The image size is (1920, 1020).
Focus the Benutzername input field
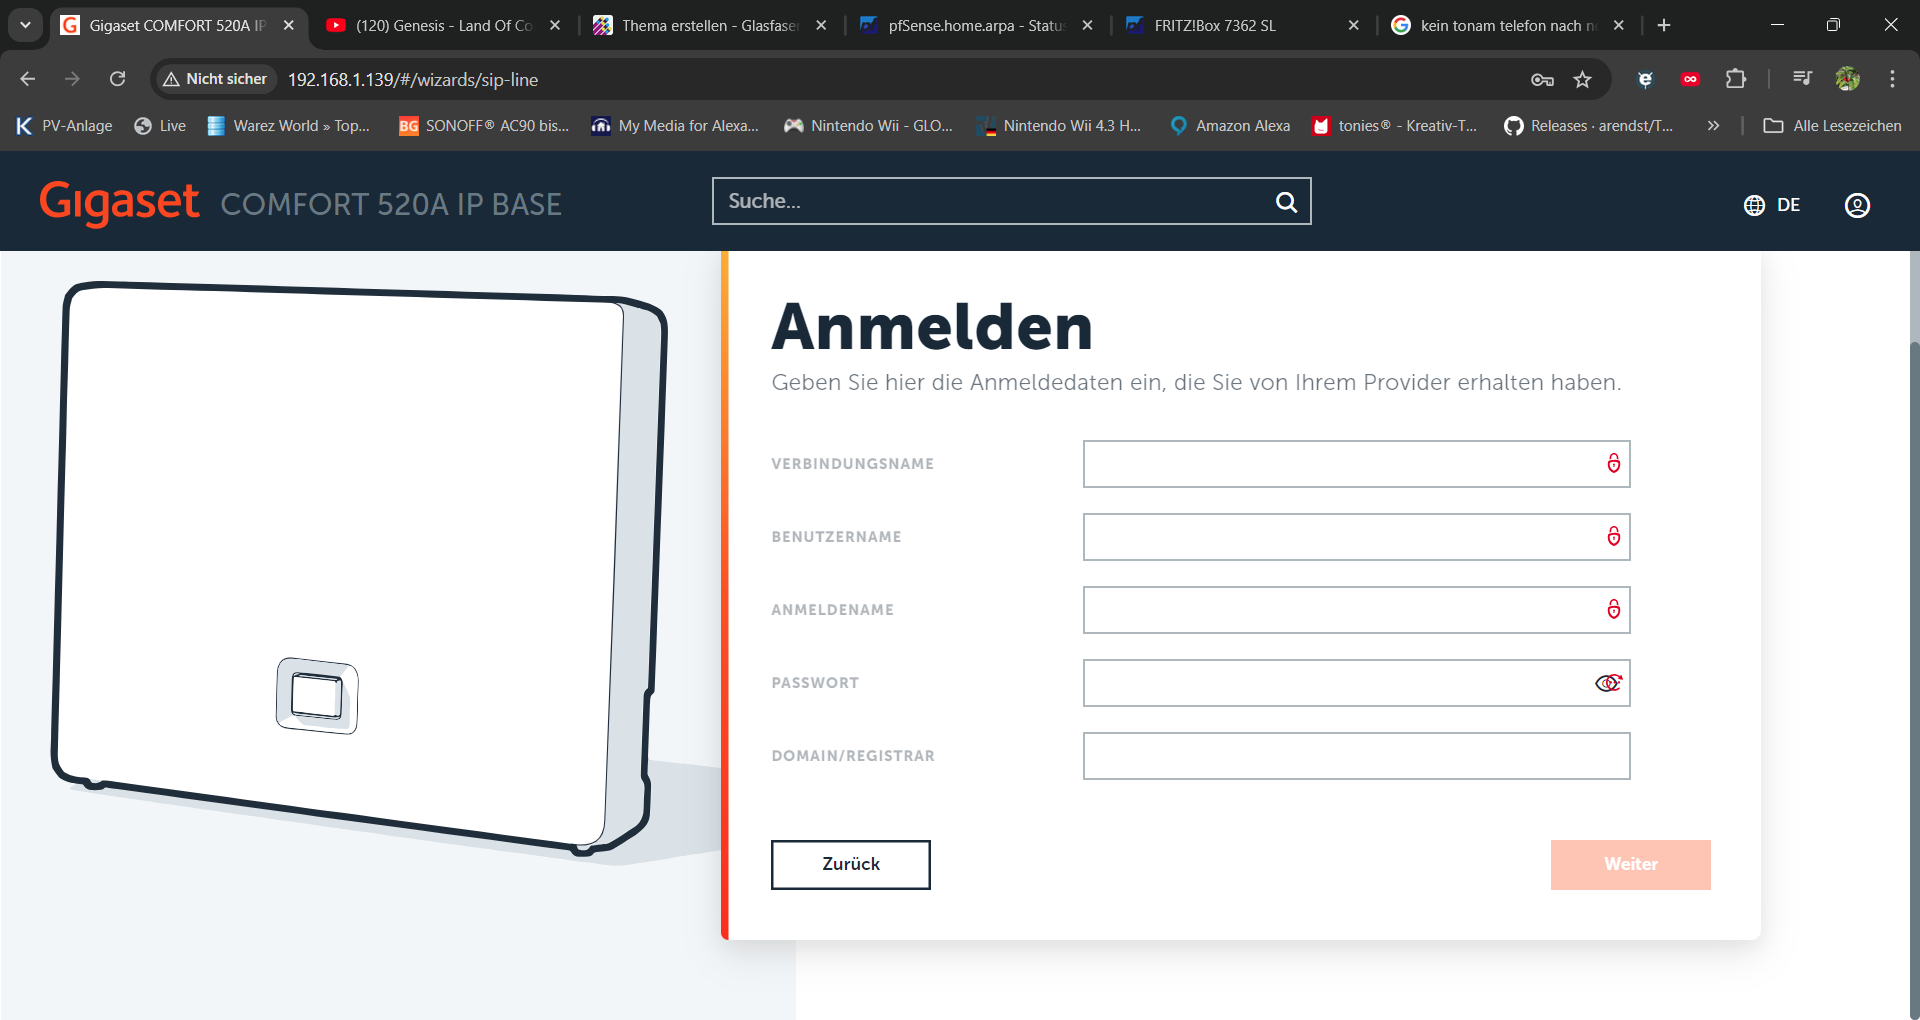(1356, 537)
